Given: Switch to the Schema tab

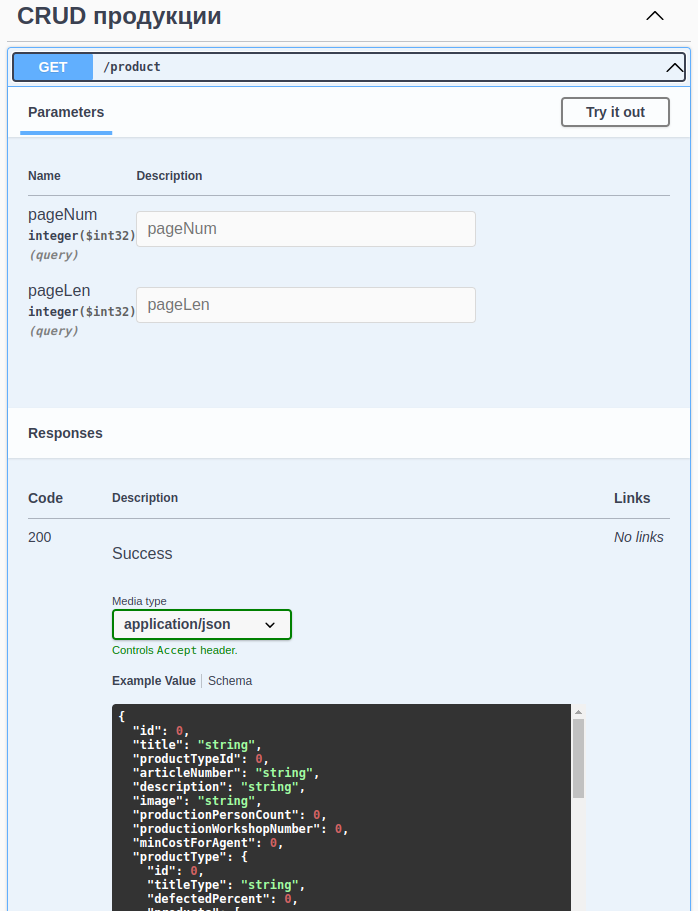Looking at the screenshot, I should point(230,681).
